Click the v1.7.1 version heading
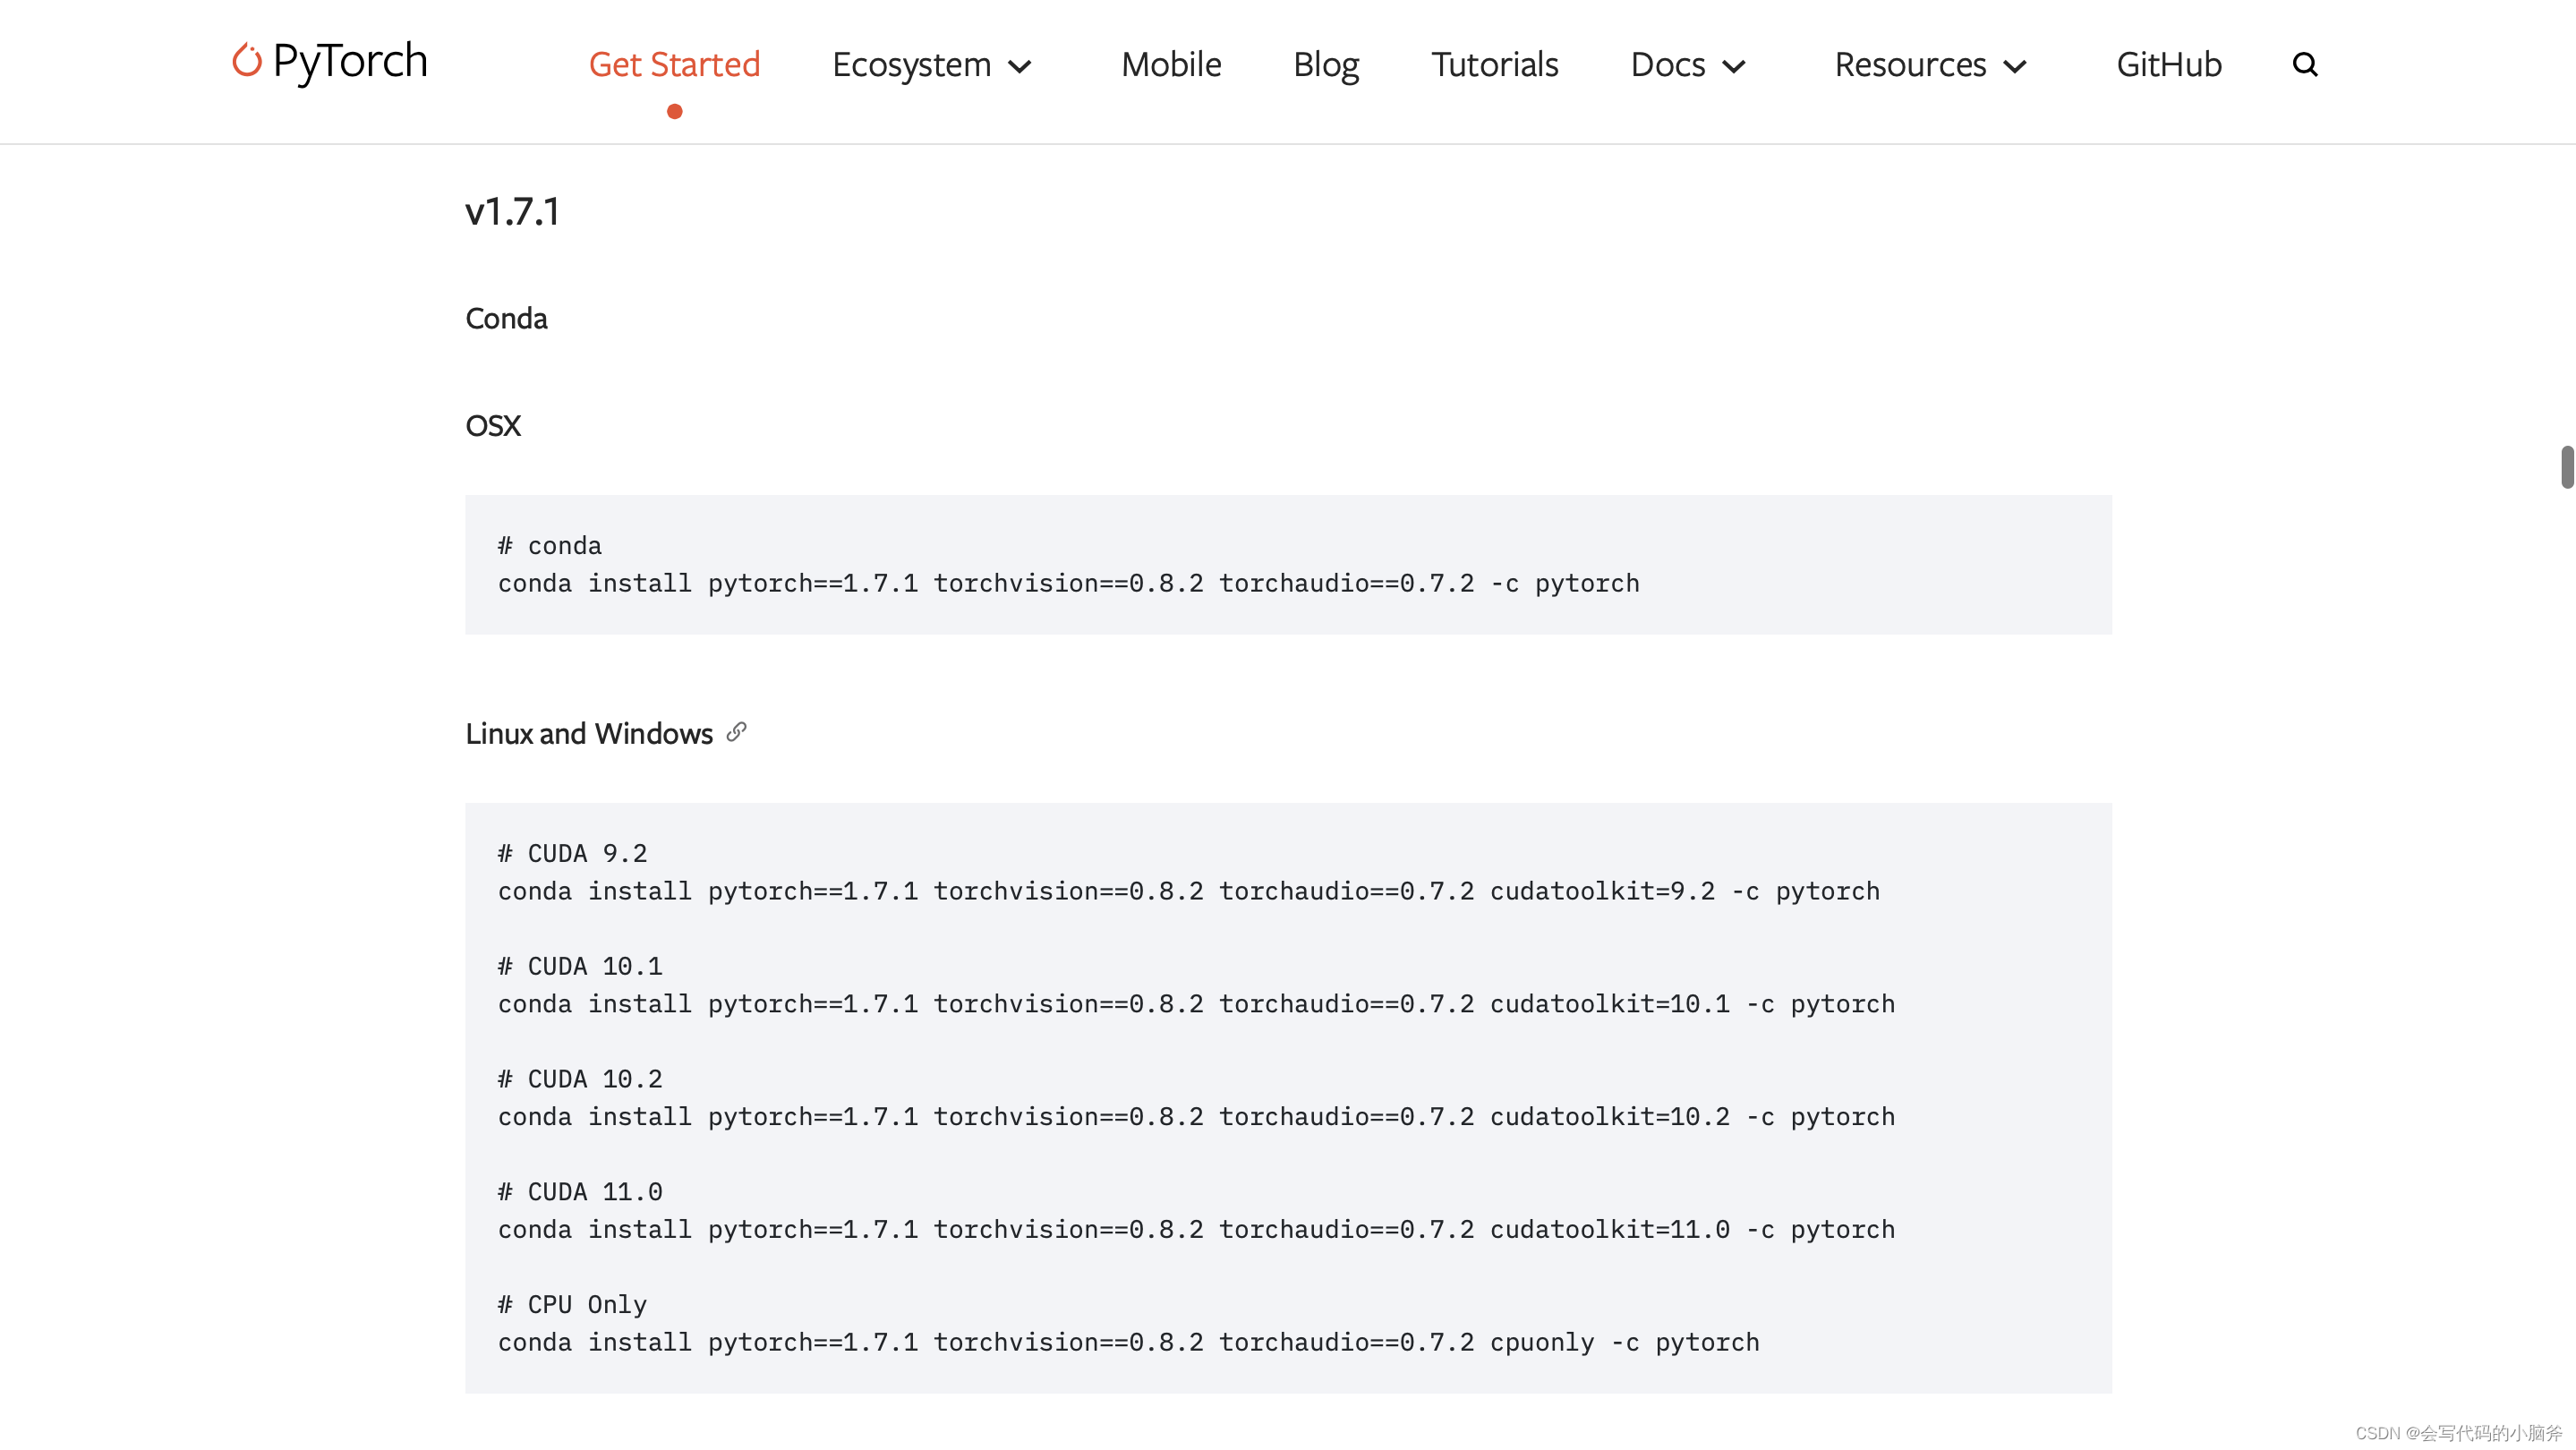2576x1450 pixels. click(x=512, y=212)
